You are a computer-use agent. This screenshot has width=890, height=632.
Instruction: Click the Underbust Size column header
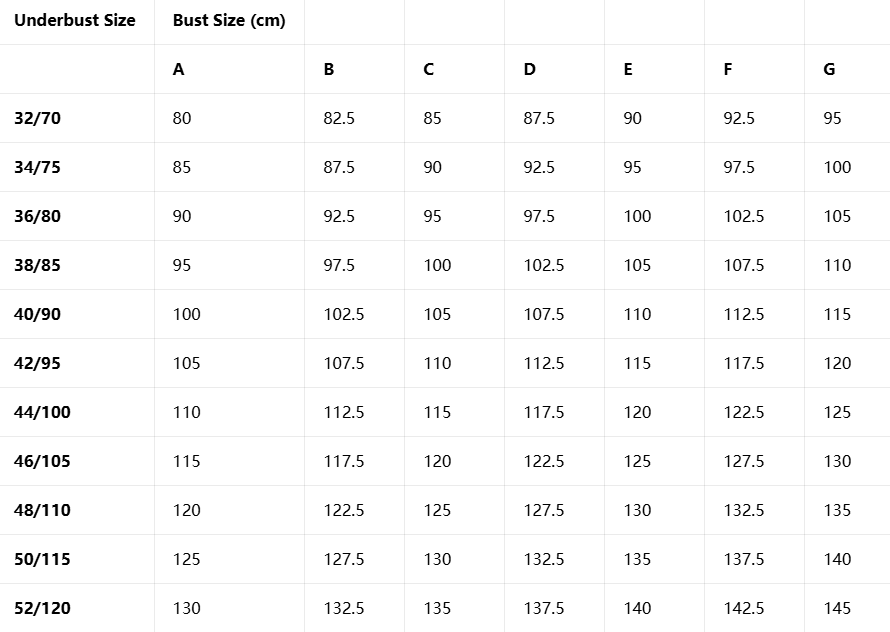point(75,21)
